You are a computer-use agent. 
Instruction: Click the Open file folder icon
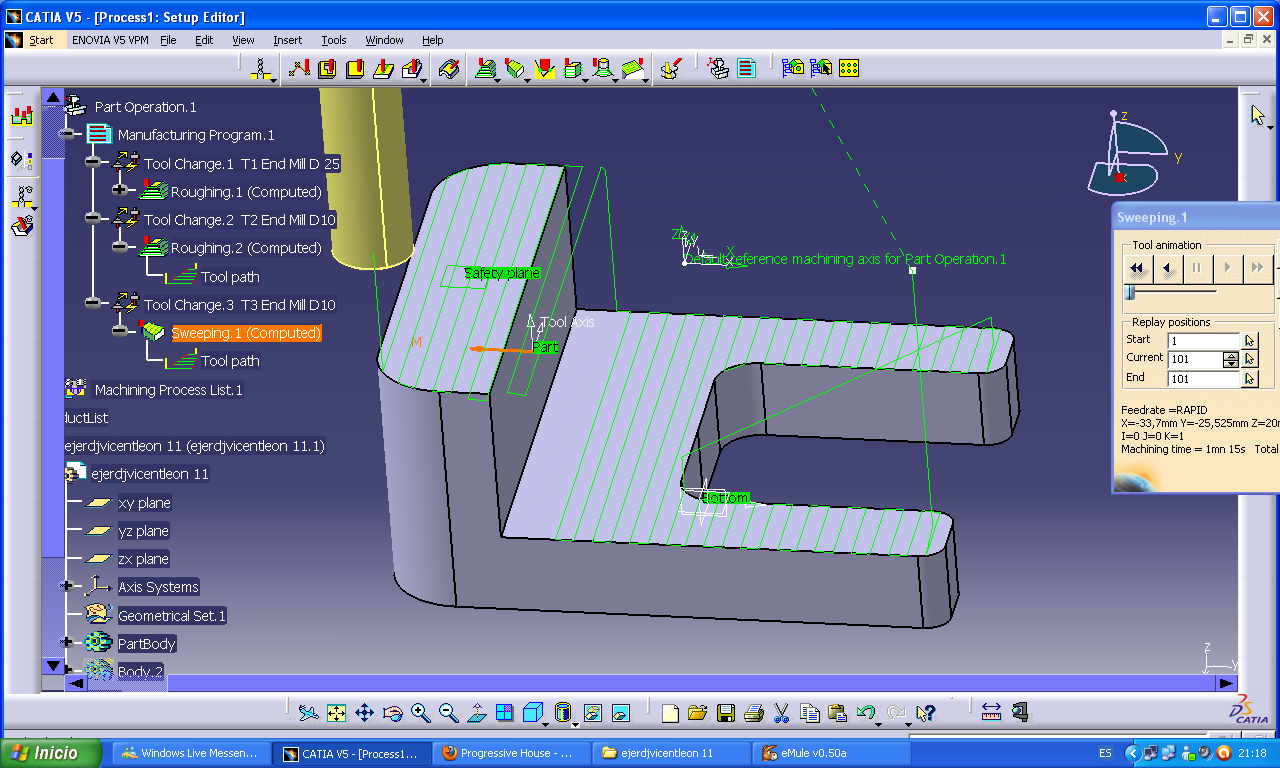[x=698, y=713]
